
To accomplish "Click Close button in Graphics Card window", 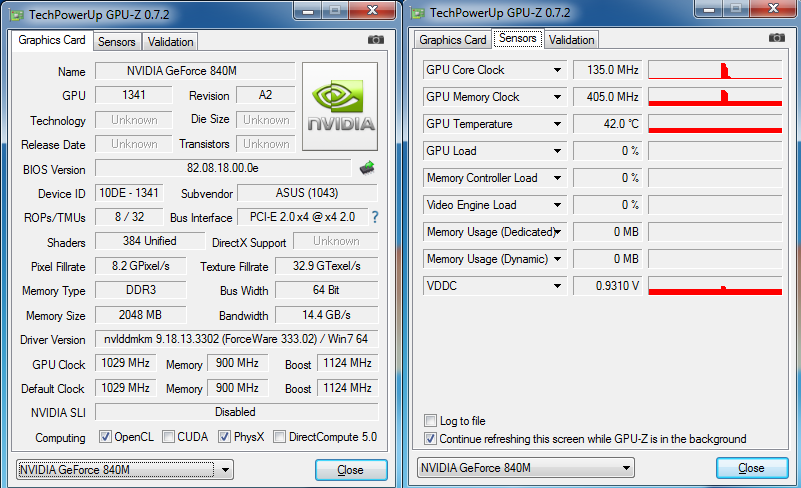I will pyautogui.click(x=351, y=470).
